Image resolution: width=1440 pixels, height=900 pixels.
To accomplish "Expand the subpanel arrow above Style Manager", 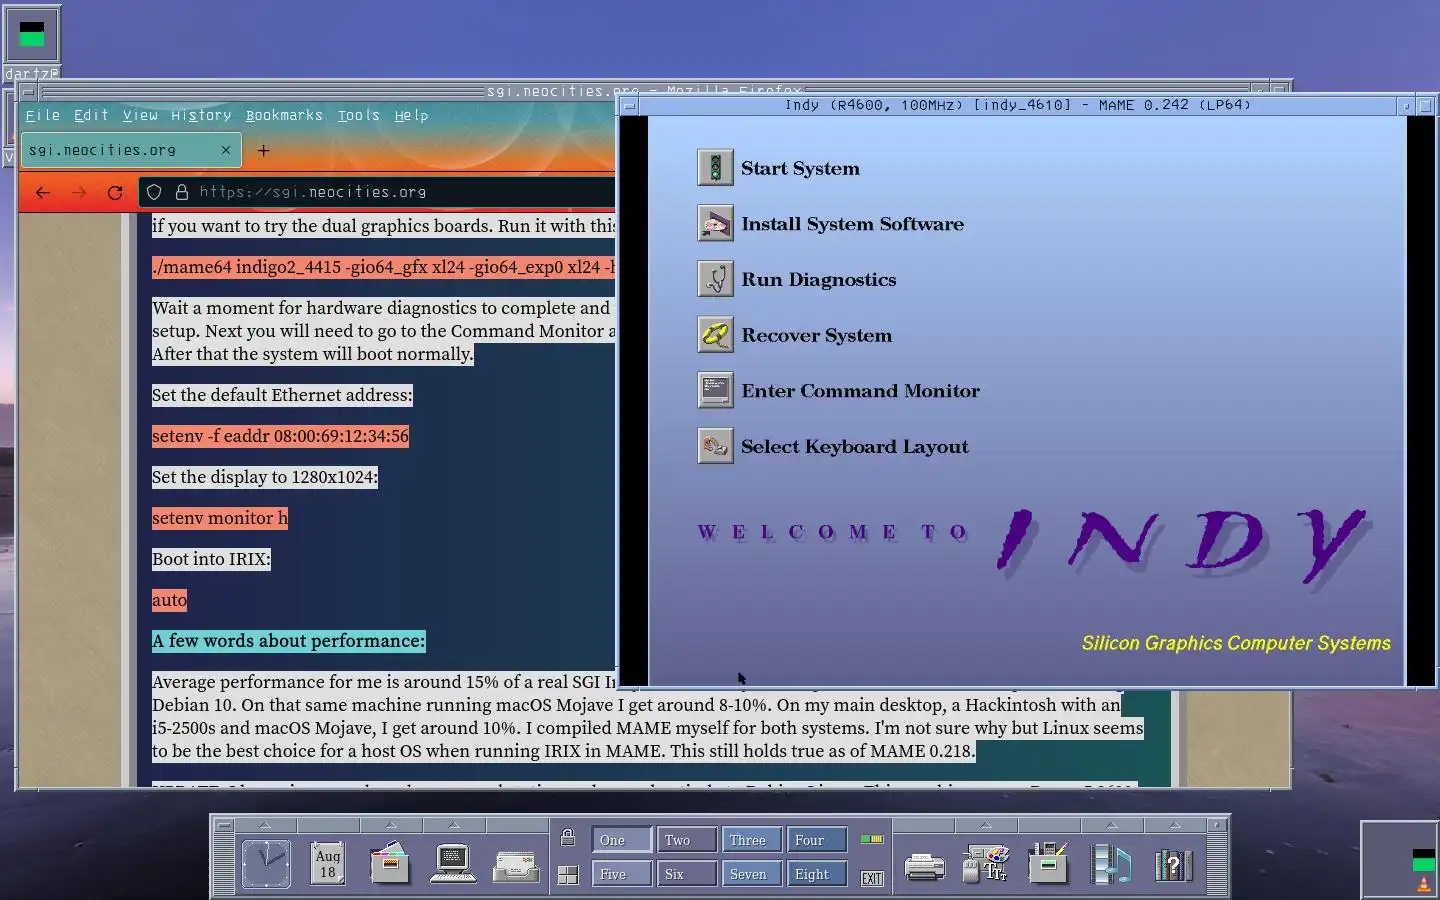I will pos(985,825).
